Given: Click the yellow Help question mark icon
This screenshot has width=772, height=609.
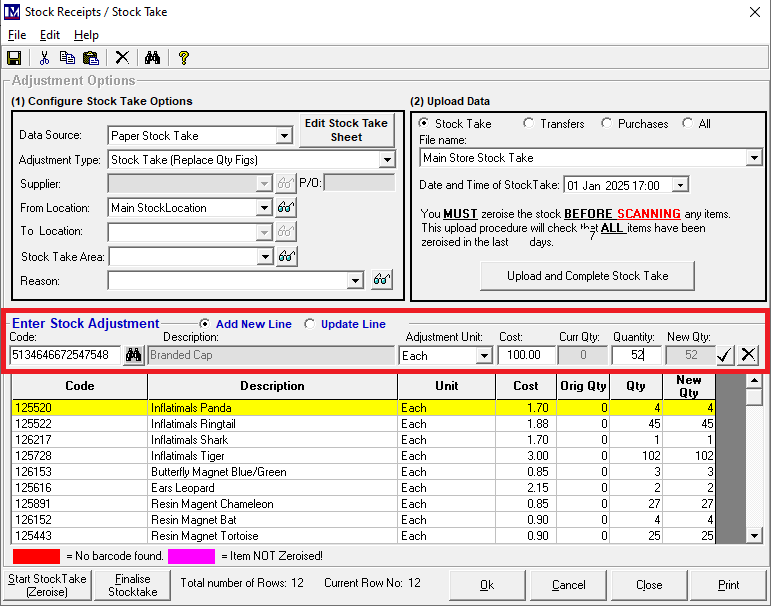Looking at the screenshot, I should coord(184,58).
